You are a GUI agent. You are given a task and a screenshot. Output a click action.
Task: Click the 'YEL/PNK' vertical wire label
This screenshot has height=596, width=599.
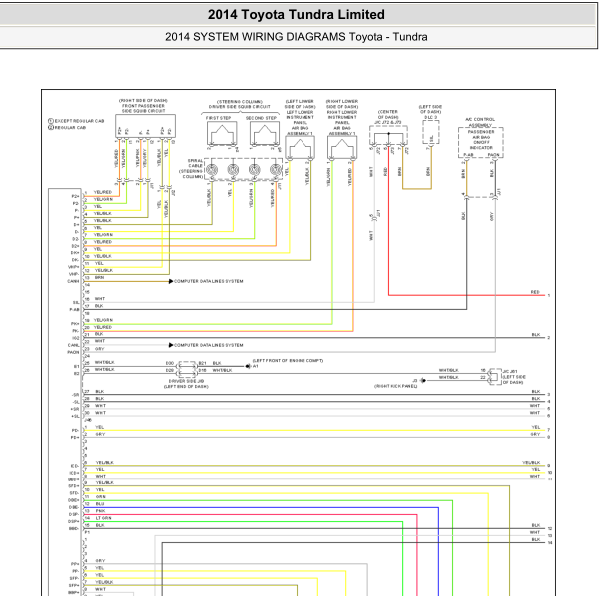pos(137,158)
